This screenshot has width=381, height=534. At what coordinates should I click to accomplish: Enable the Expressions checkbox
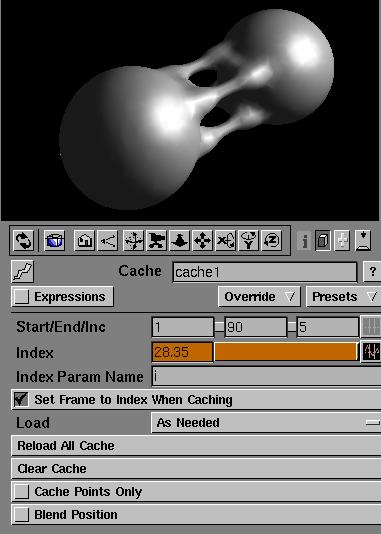(21, 297)
